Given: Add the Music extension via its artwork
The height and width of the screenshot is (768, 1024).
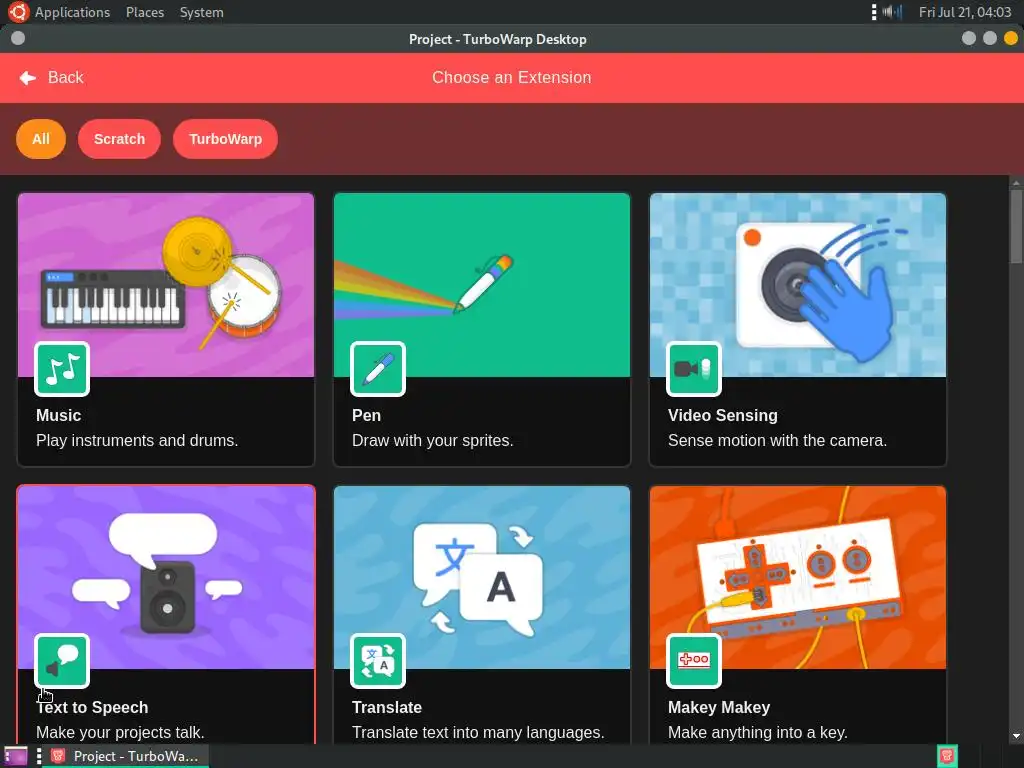Looking at the screenshot, I should pyautogui.click(x=166, y=285).
